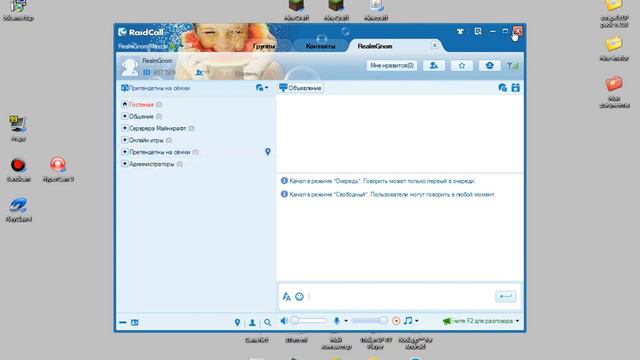The height and width of the screenshot is (360, 640).
Task: Click the location pin beside Претенденты на обмен
Action: pyautogui.click(x=268, y=152)
